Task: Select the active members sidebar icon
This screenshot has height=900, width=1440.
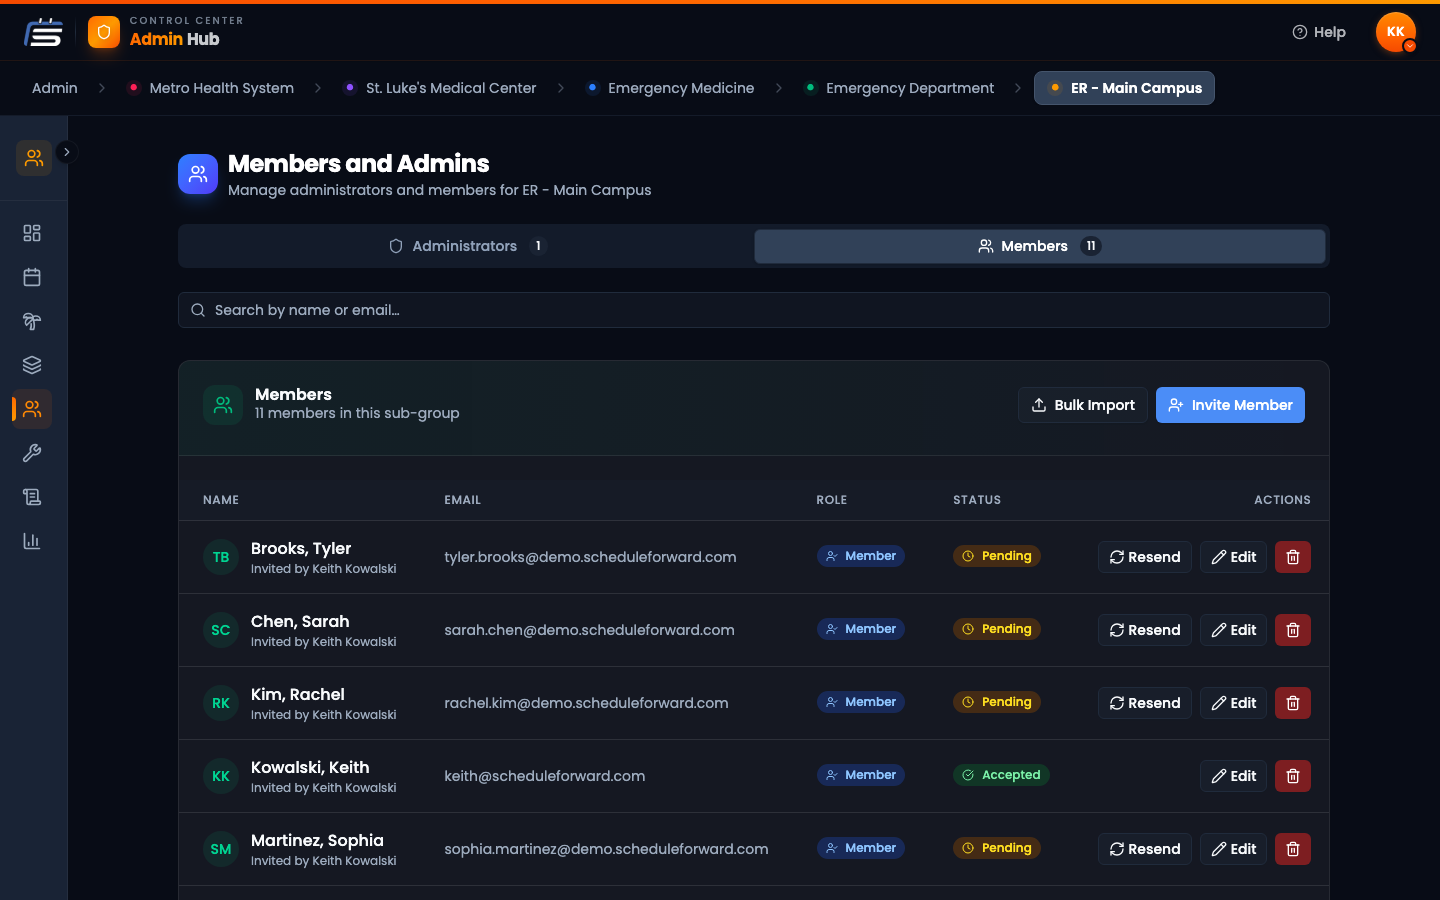Action: click(32, 409)
